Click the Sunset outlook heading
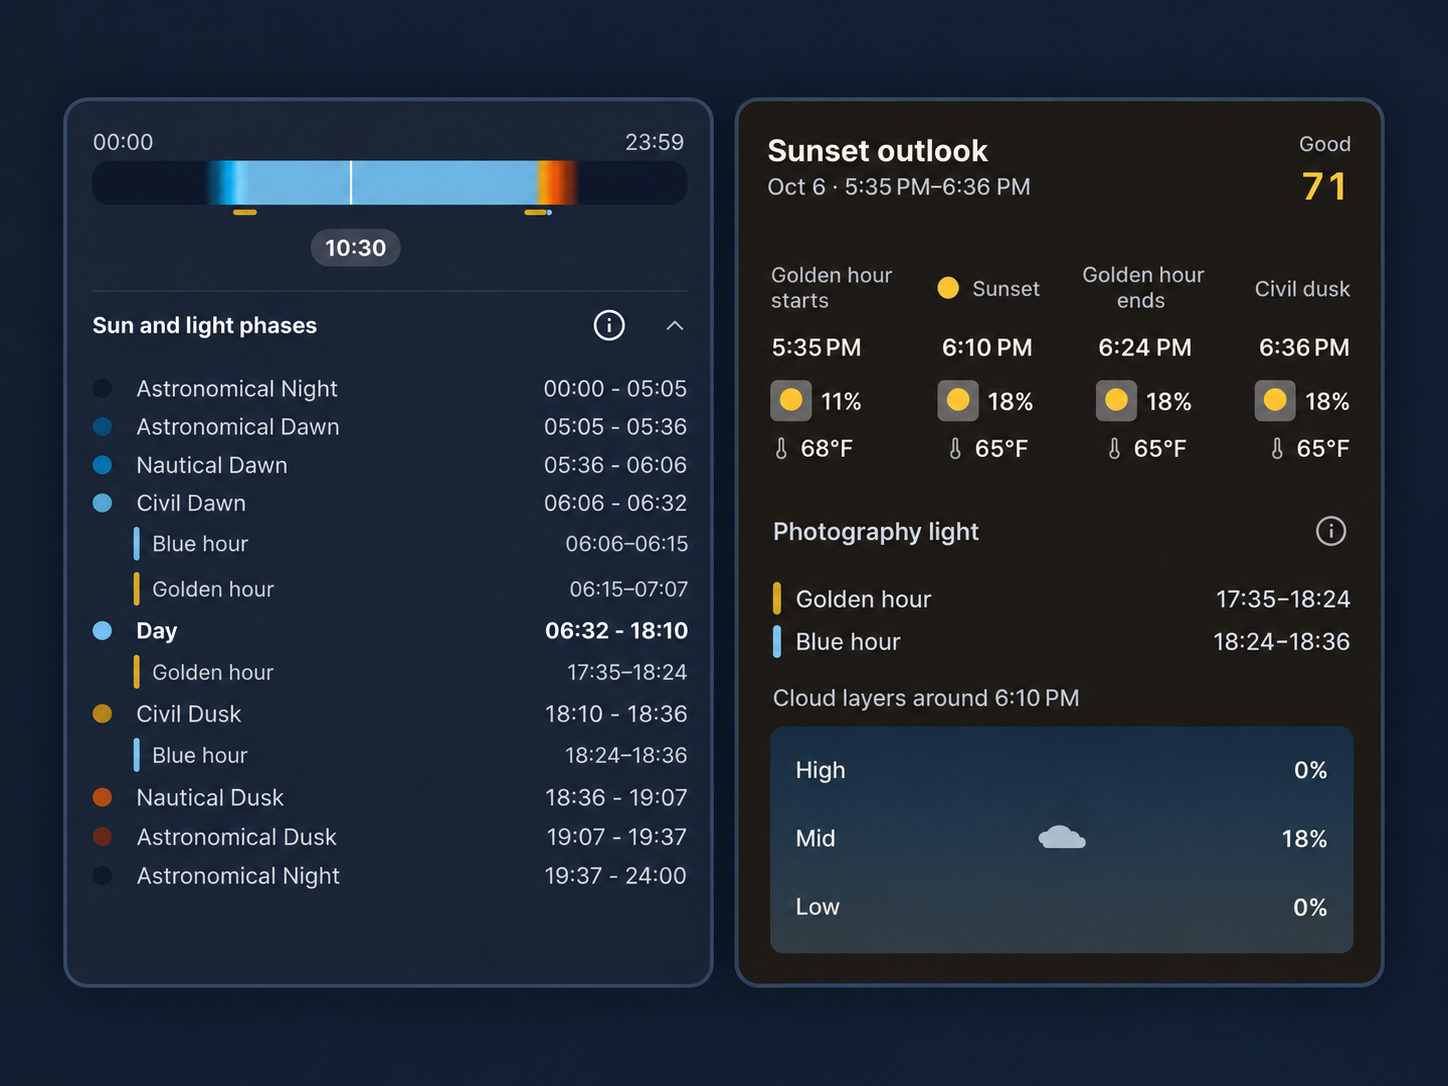 [878, 151]
